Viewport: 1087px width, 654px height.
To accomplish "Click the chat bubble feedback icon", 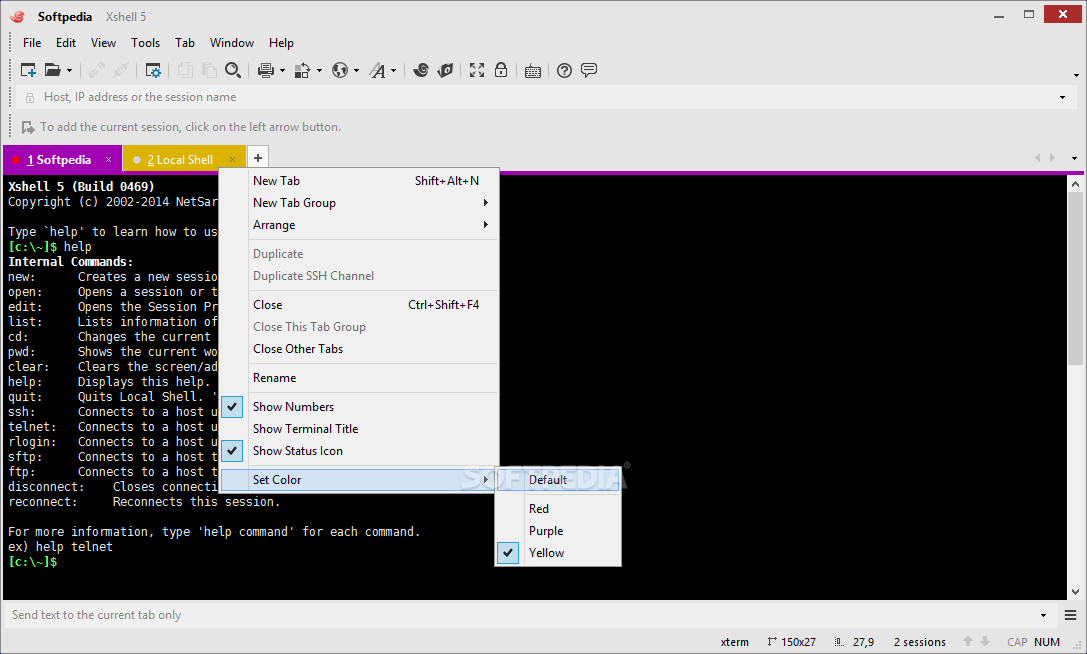I will click(589, 70).
